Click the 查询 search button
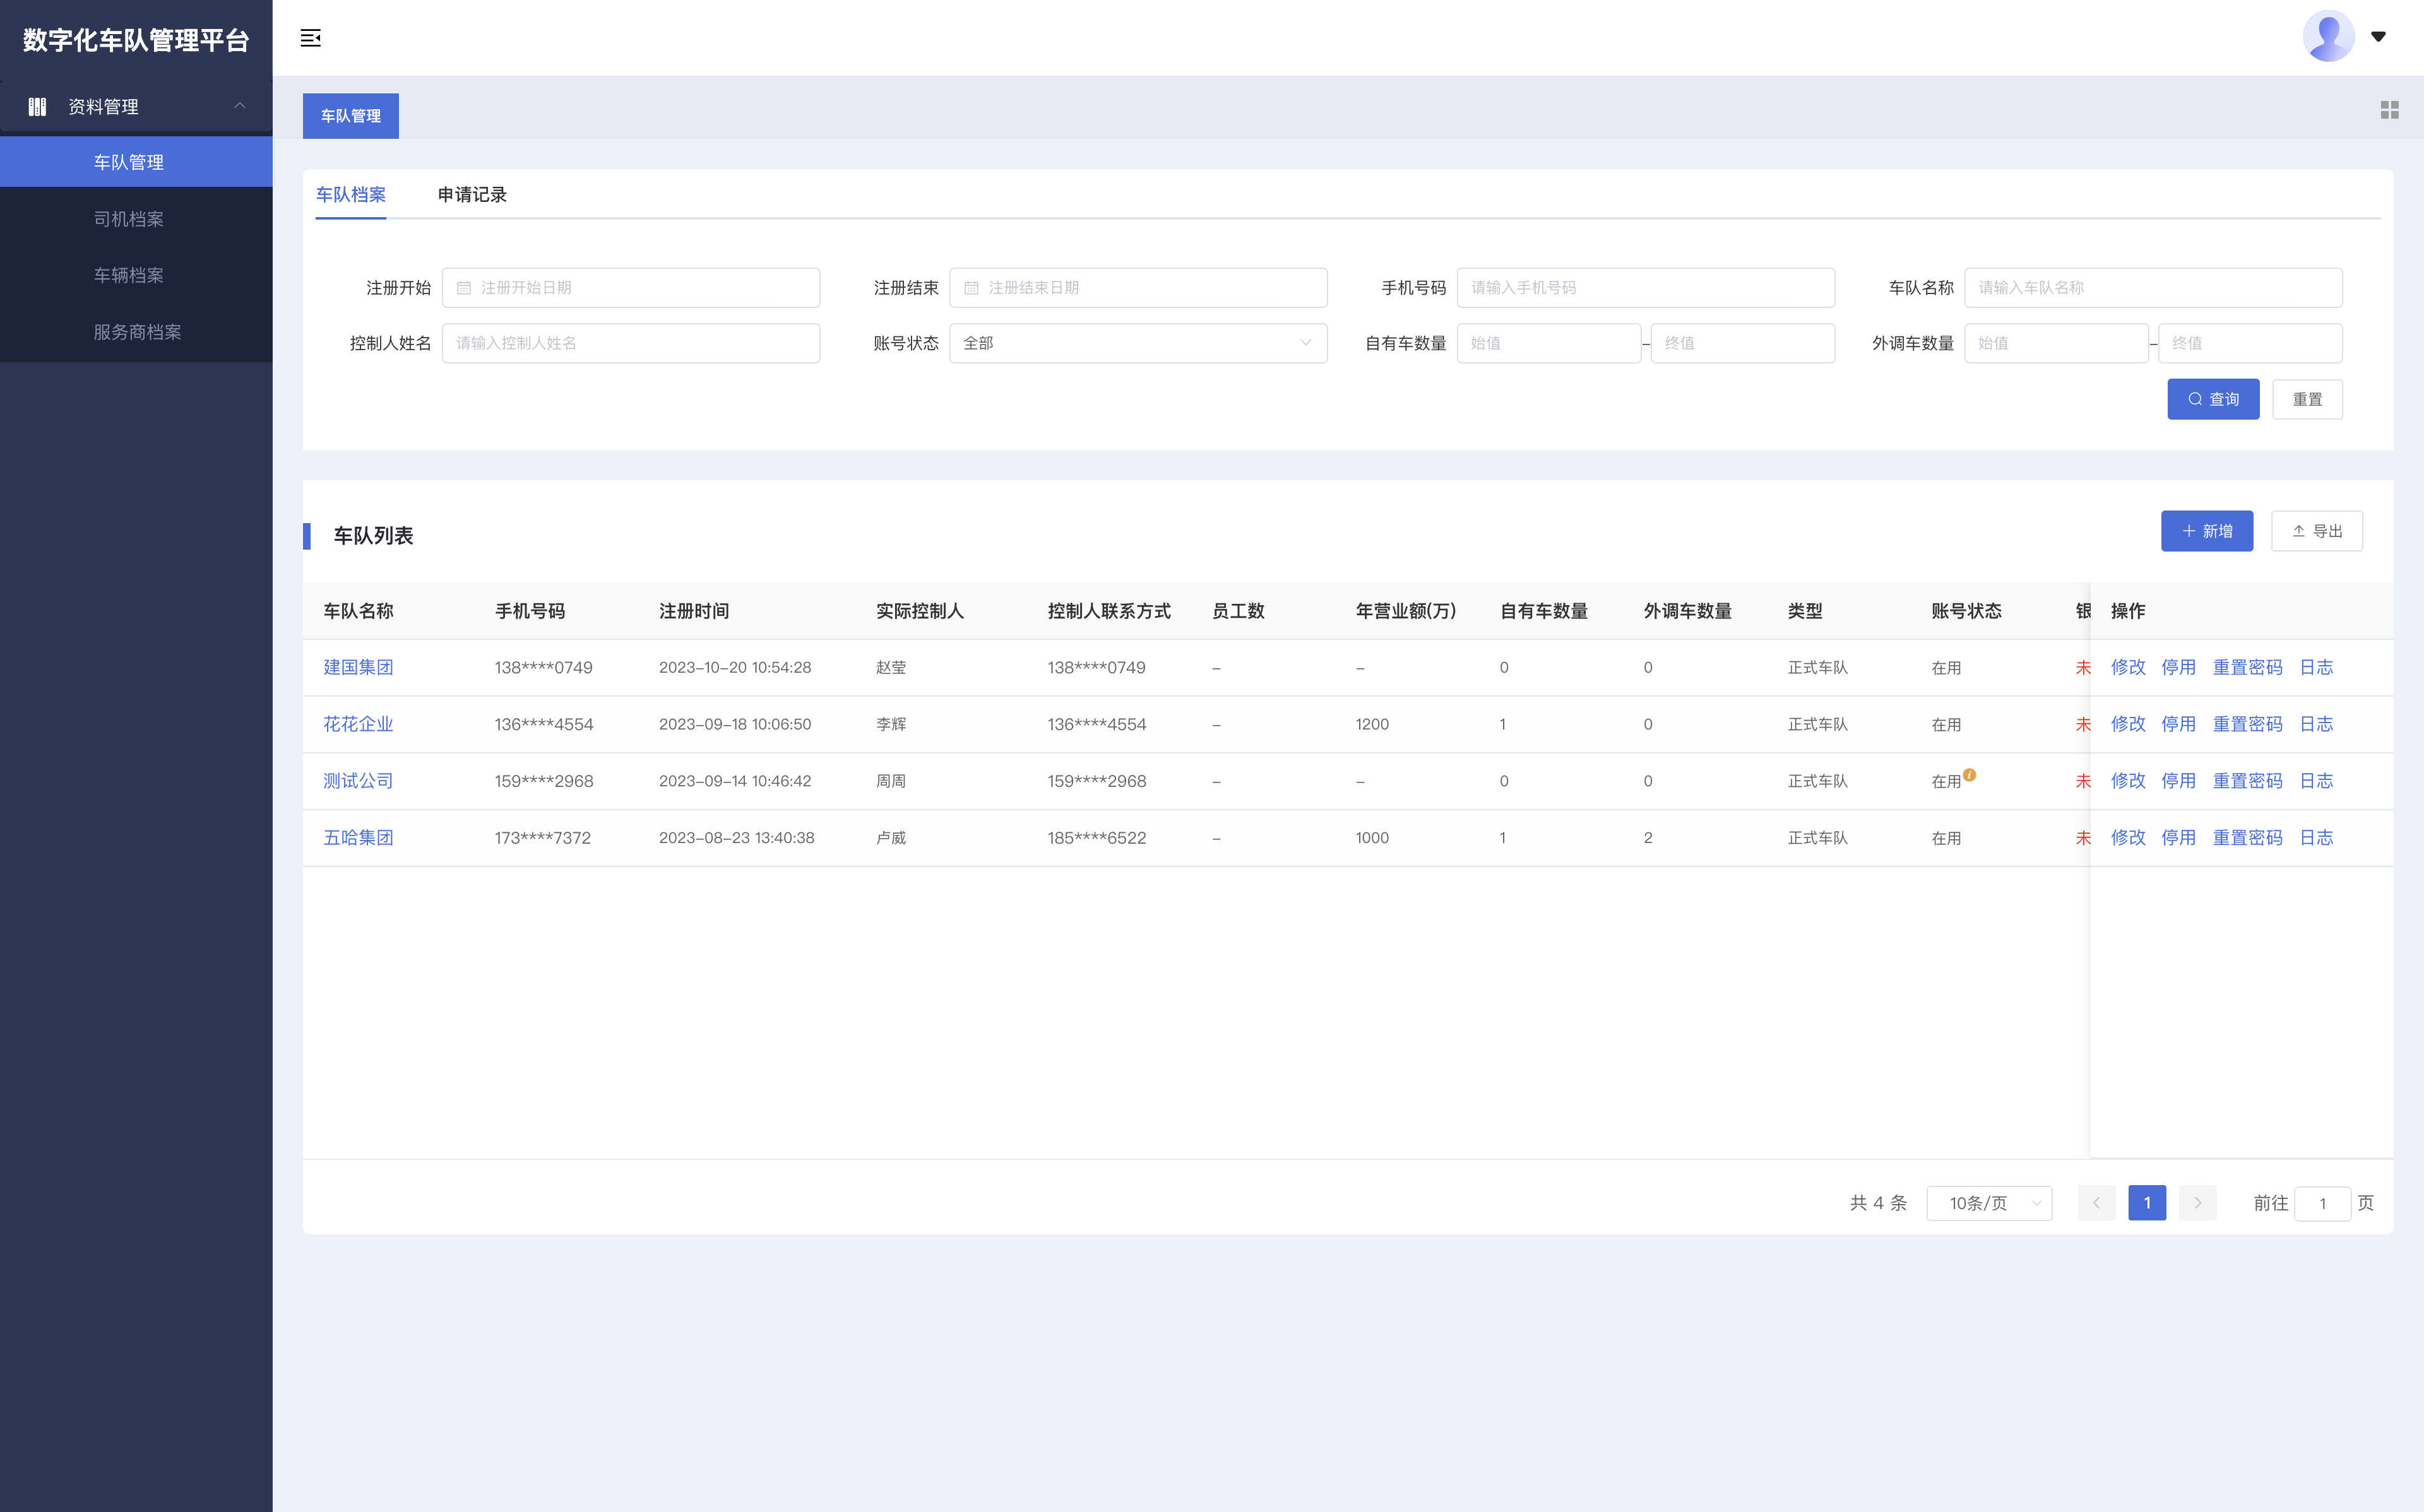The image size is (2424, 1512). [2213, 399]
